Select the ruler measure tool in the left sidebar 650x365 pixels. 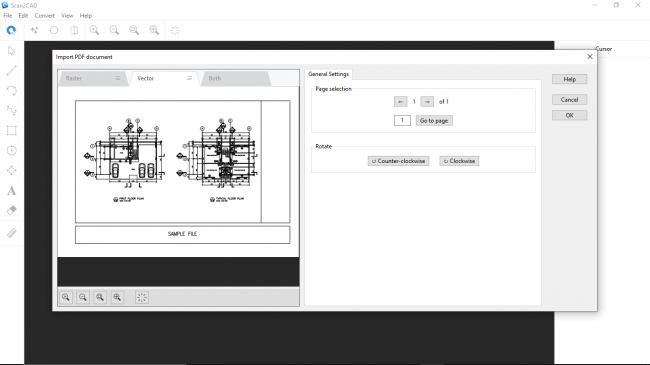click(12, 233)
